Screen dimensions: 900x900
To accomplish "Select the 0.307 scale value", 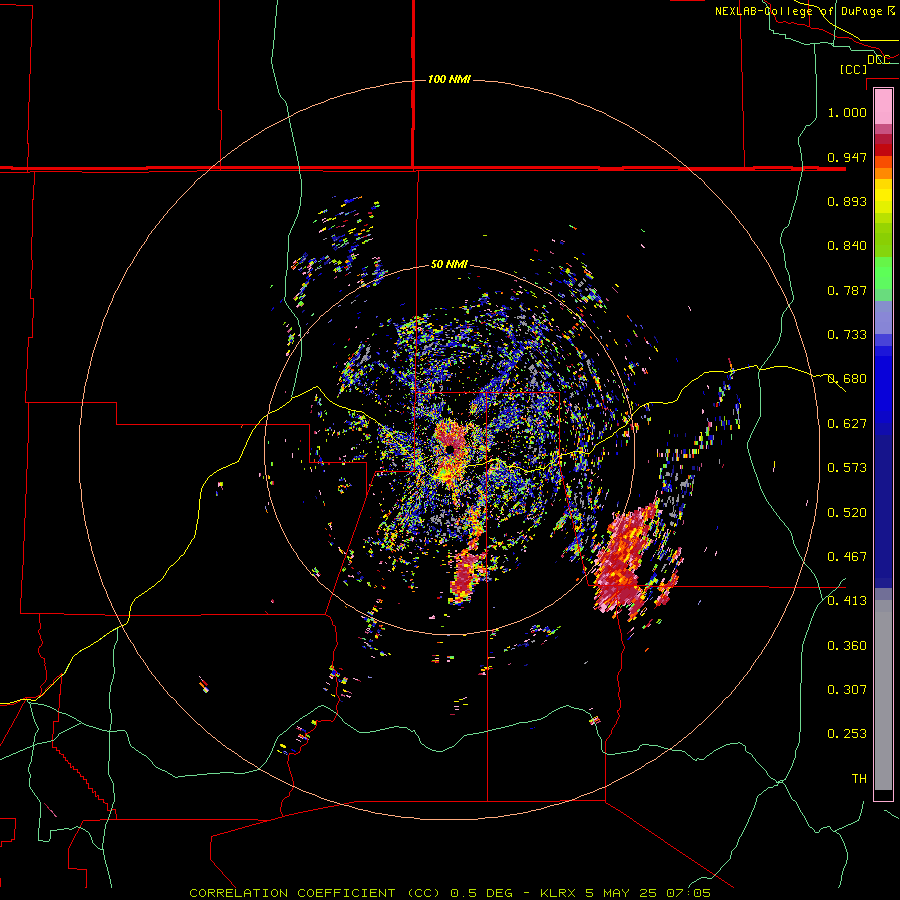I will [x=847, y=689].
